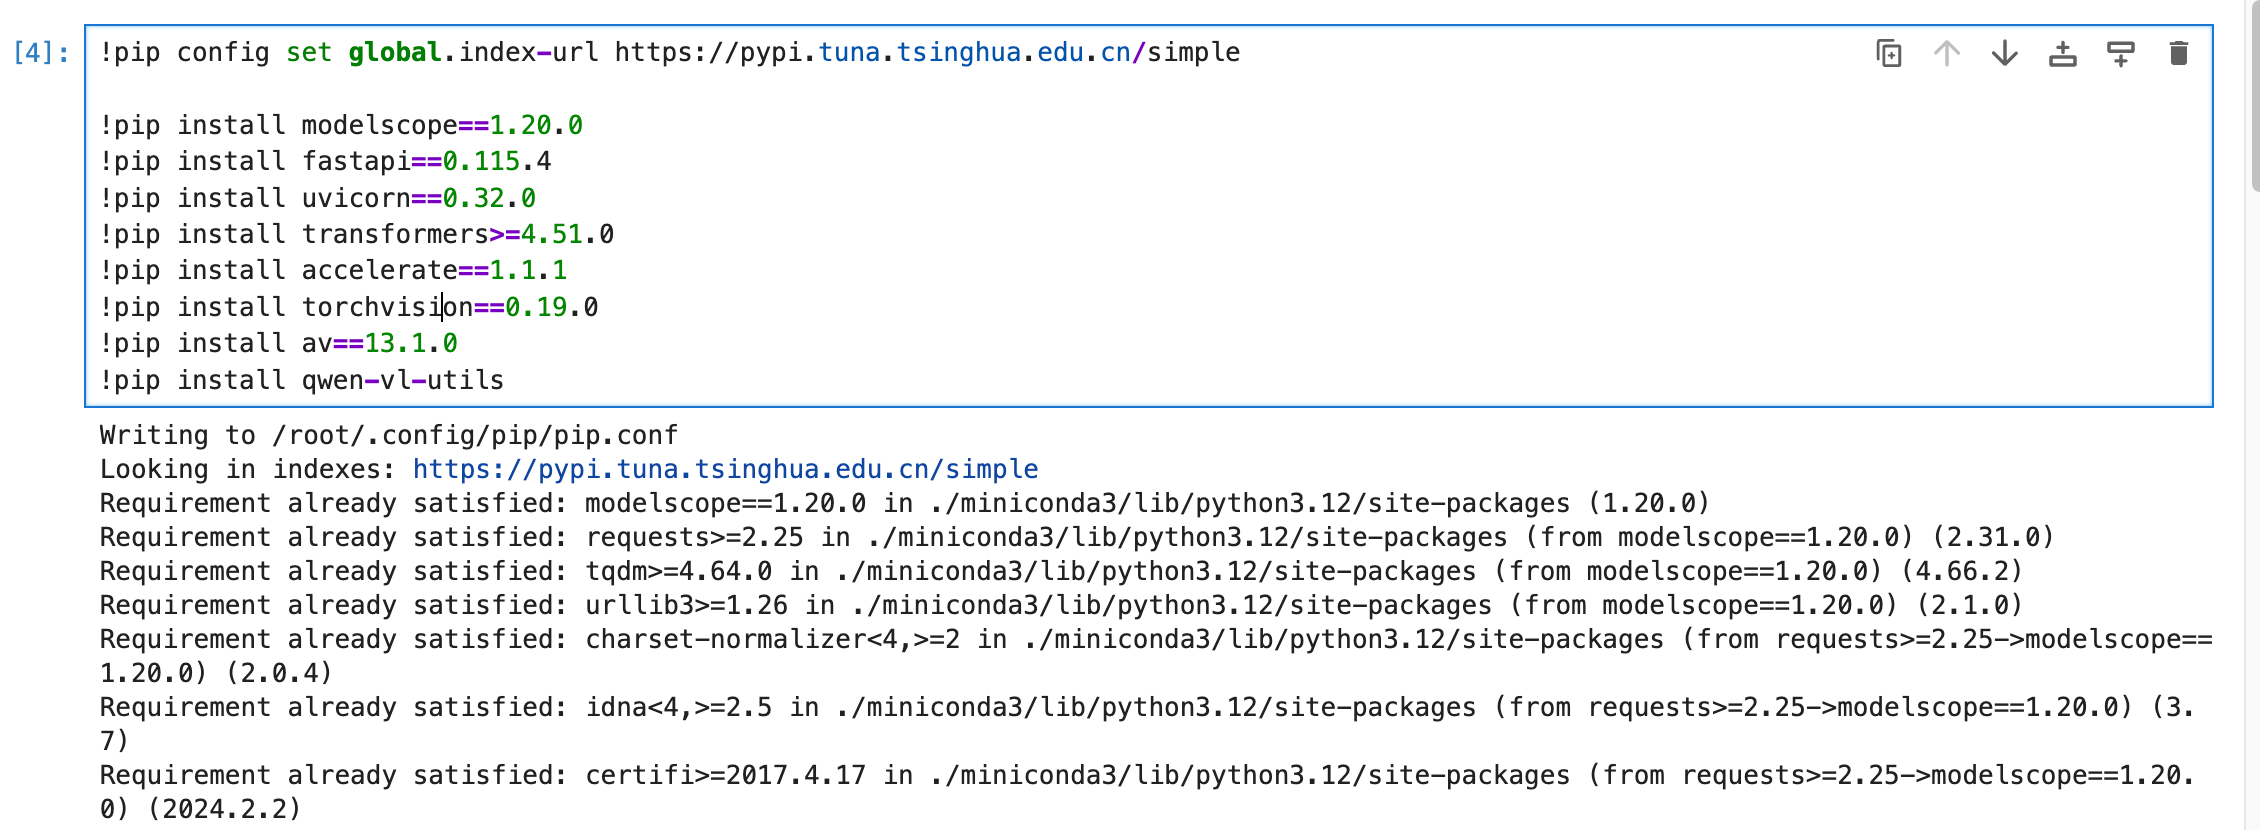Set cursor on the transformers>=4.51.0 line
The height and width of the screenshot is (830, 2260).
(357, 235)
